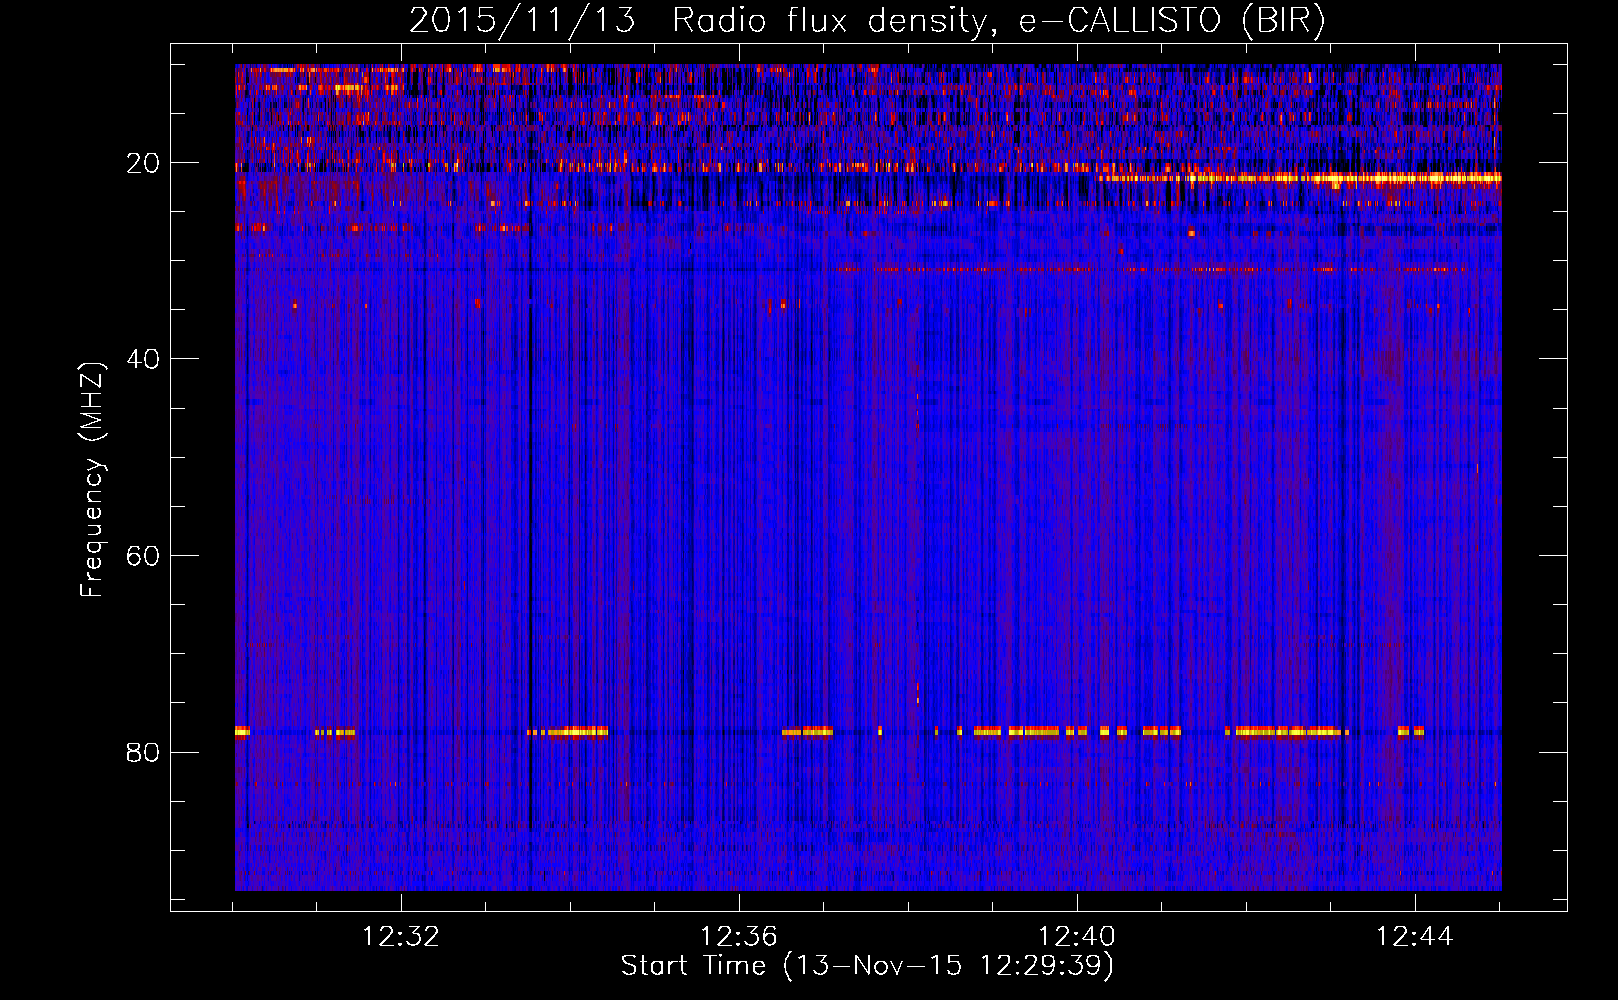Screen dimensions: 1618x1000
Task: Click the y-axis tick label '40'
Action: click(x=144, y=359)
